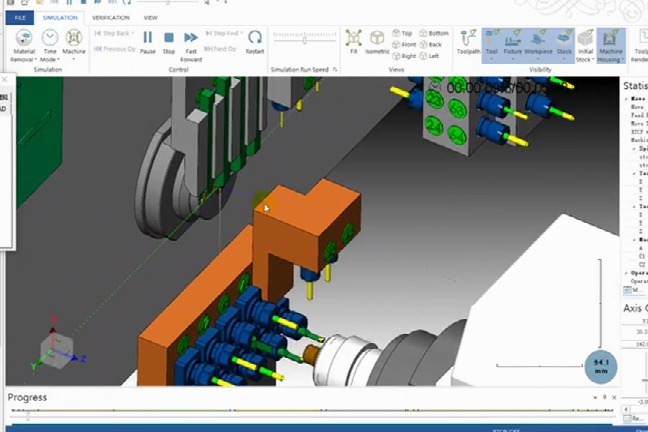
Task: Click the Step Back button
Action: tap(114, 33)
